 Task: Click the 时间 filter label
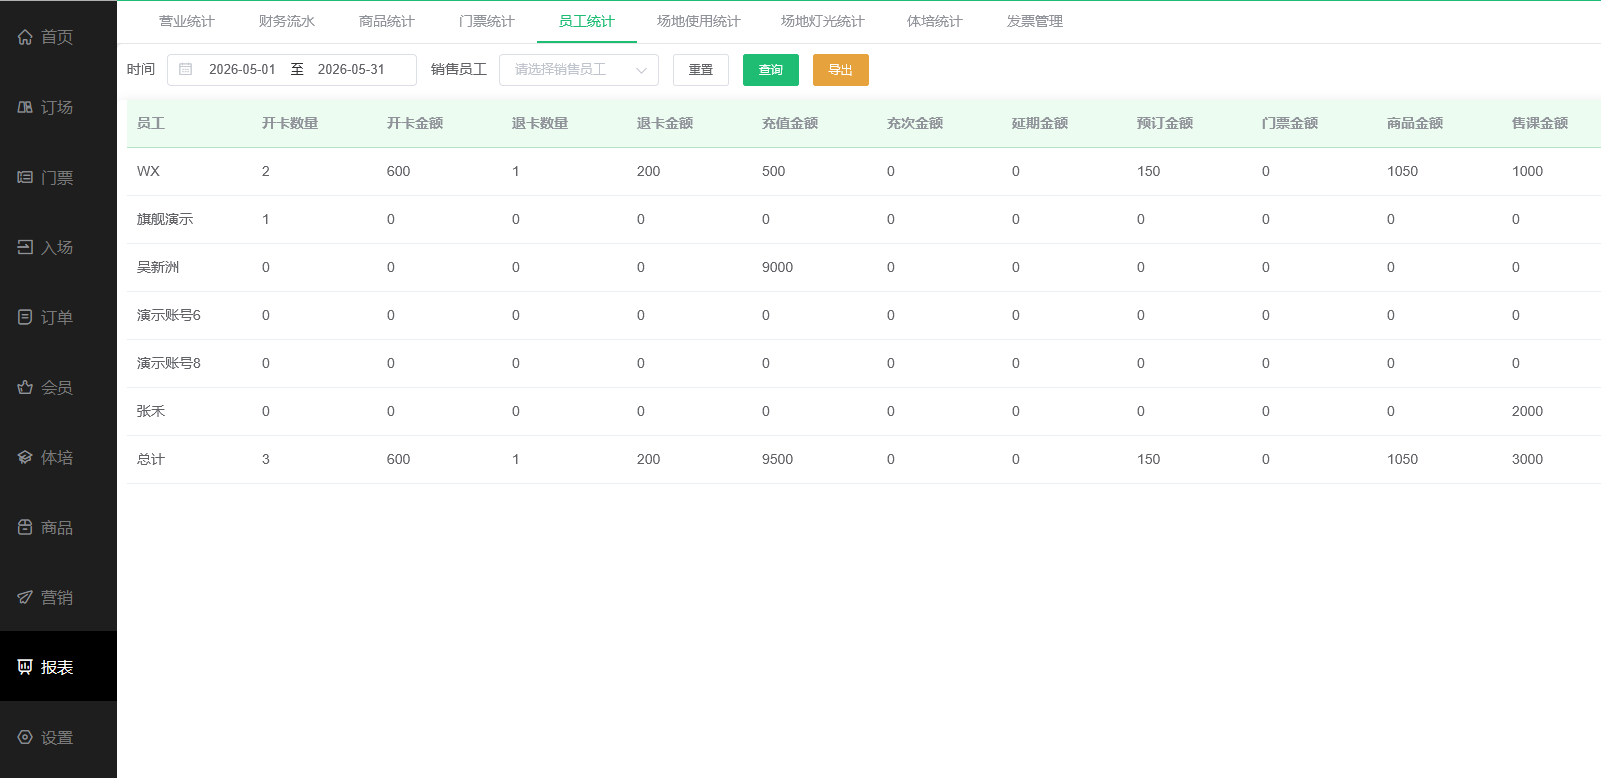click(141, 69)
